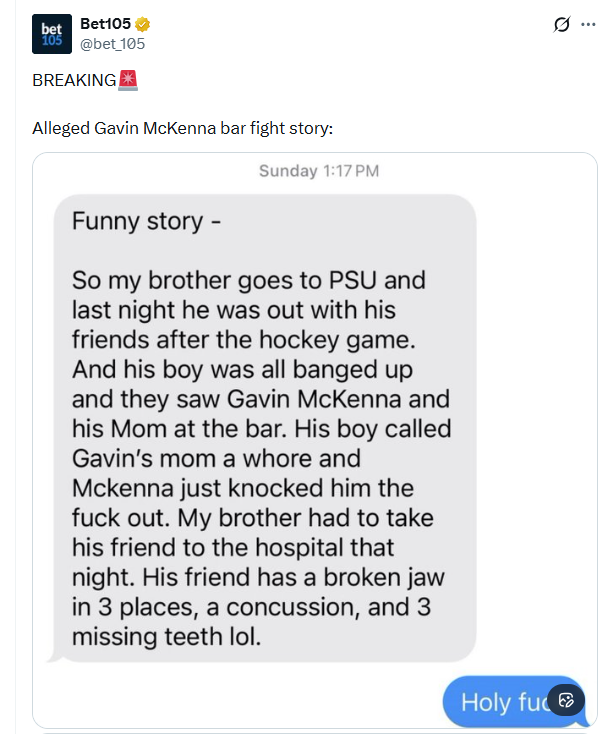This screenshot has height=734, width=610.
Task: Click the 'So my brother goes to PSU' line
Action: pos(248,280)
